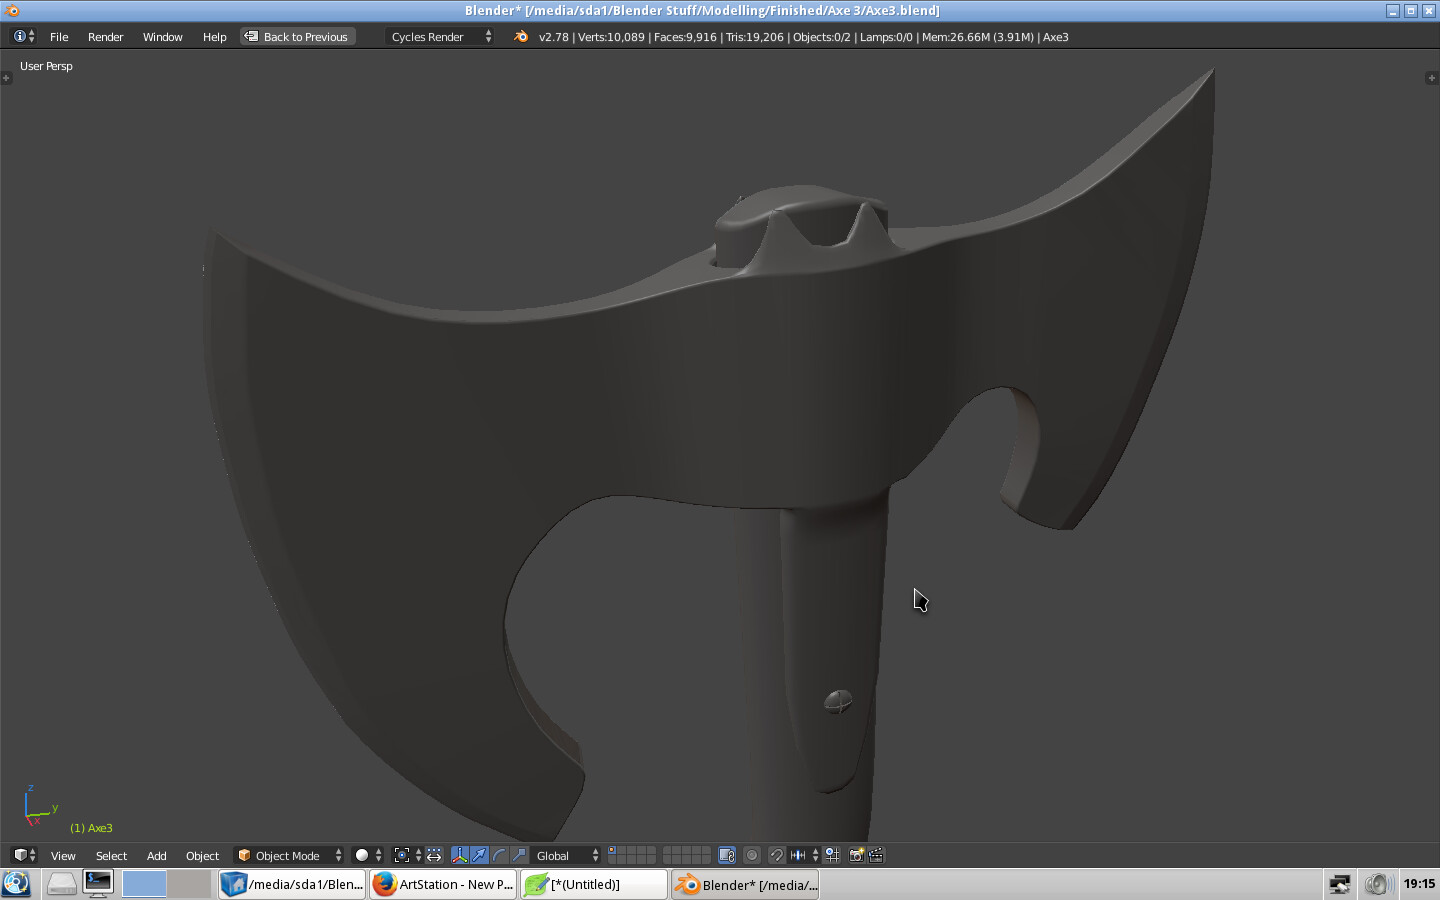This screenshot has width=1440, height=900.
Task: Click the Blender logo in info header
Action: pos(521,37)
